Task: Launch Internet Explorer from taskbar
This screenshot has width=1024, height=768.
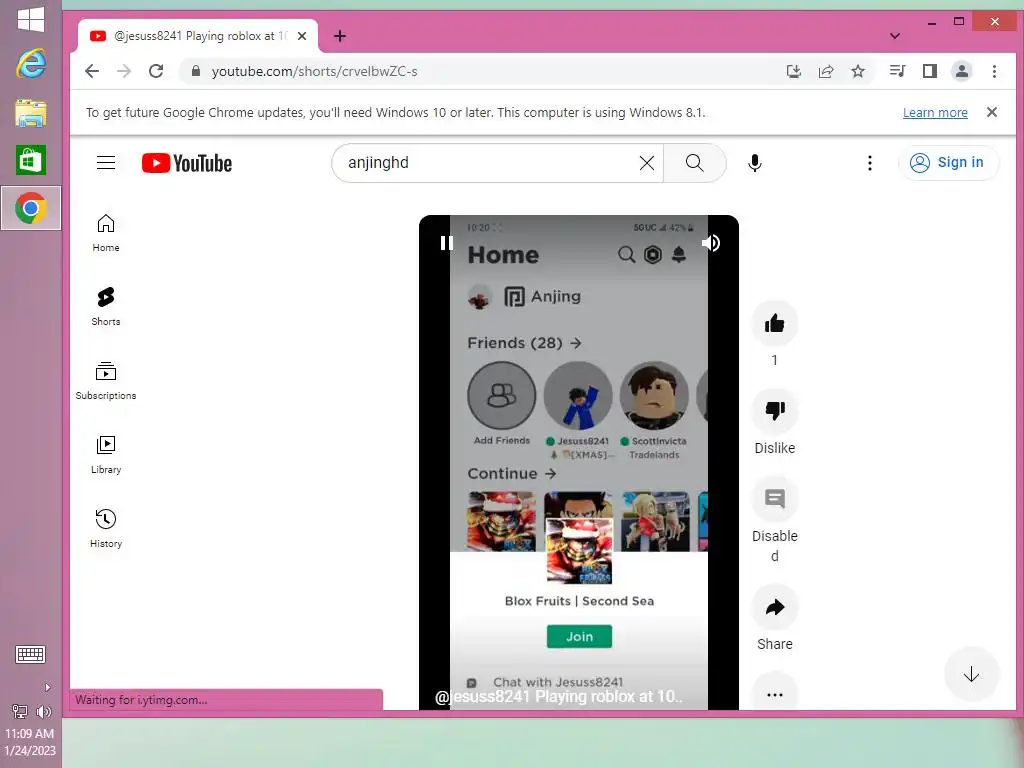Action: pyautogui.click(x=31, y=64)
